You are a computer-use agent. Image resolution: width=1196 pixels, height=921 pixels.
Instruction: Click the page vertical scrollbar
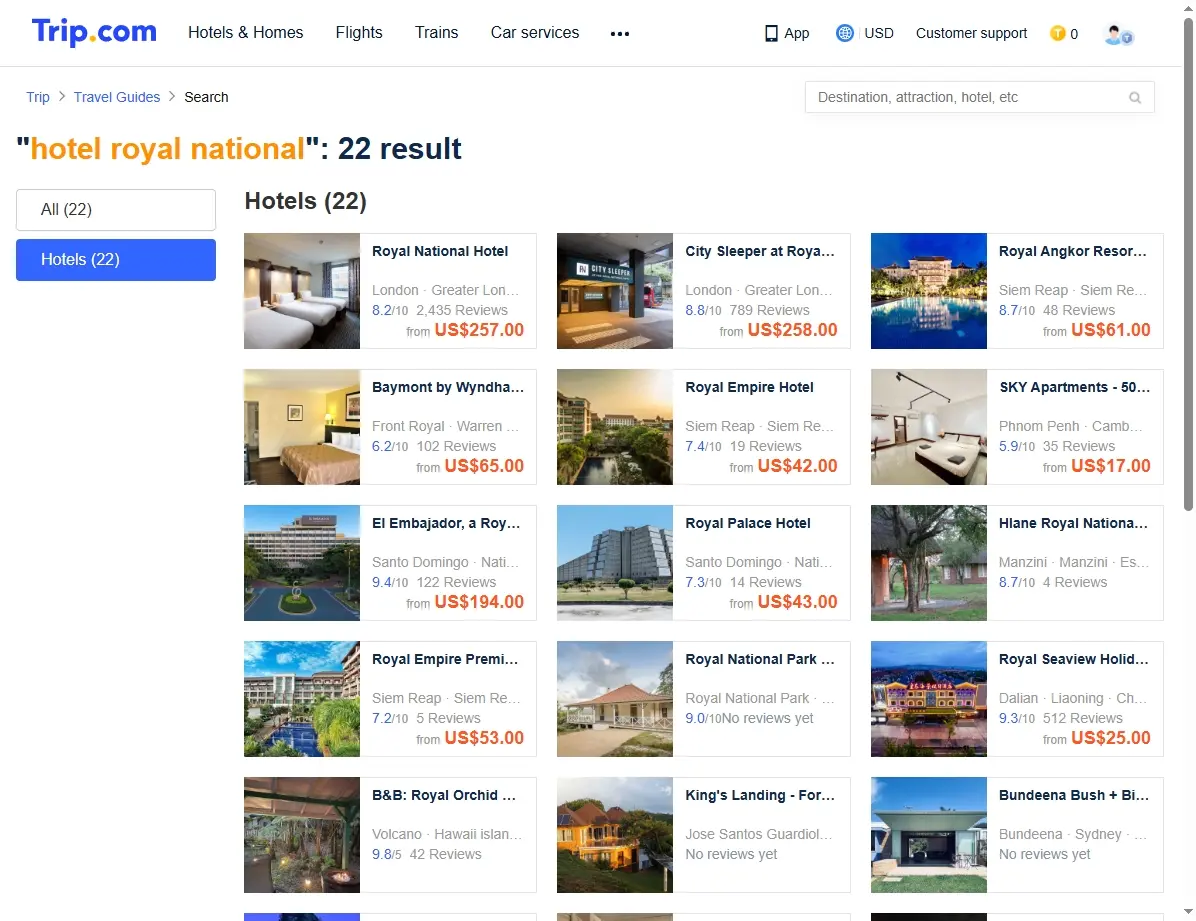(1188, 263)
